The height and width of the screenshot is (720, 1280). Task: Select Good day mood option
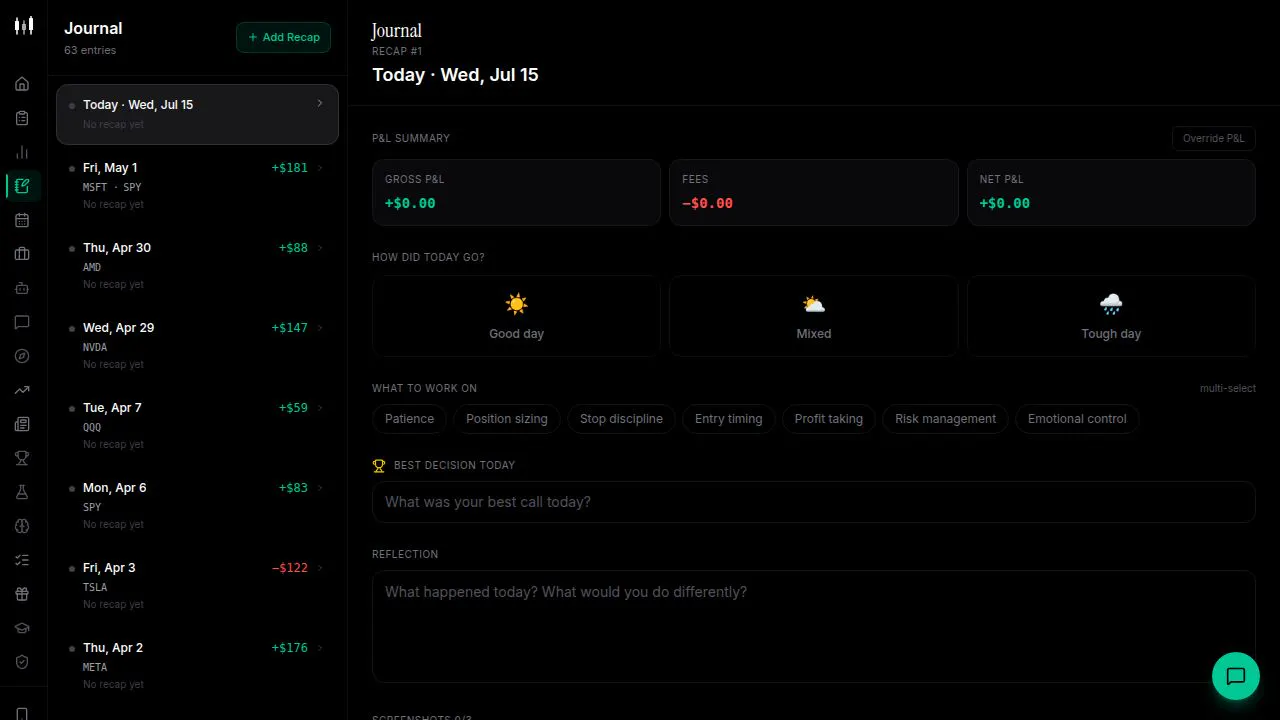tap(516, 316)
